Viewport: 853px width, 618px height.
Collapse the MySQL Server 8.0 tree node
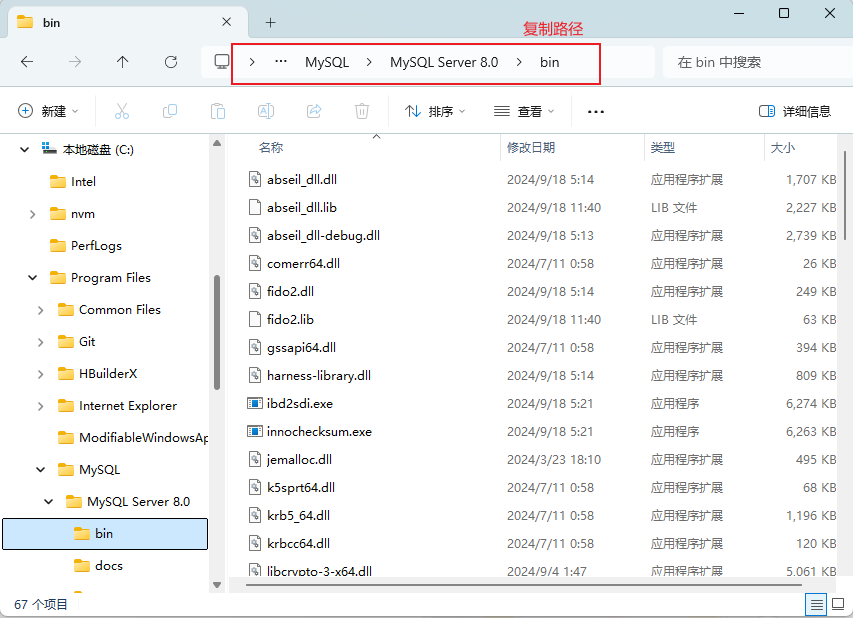click(47, 501)
